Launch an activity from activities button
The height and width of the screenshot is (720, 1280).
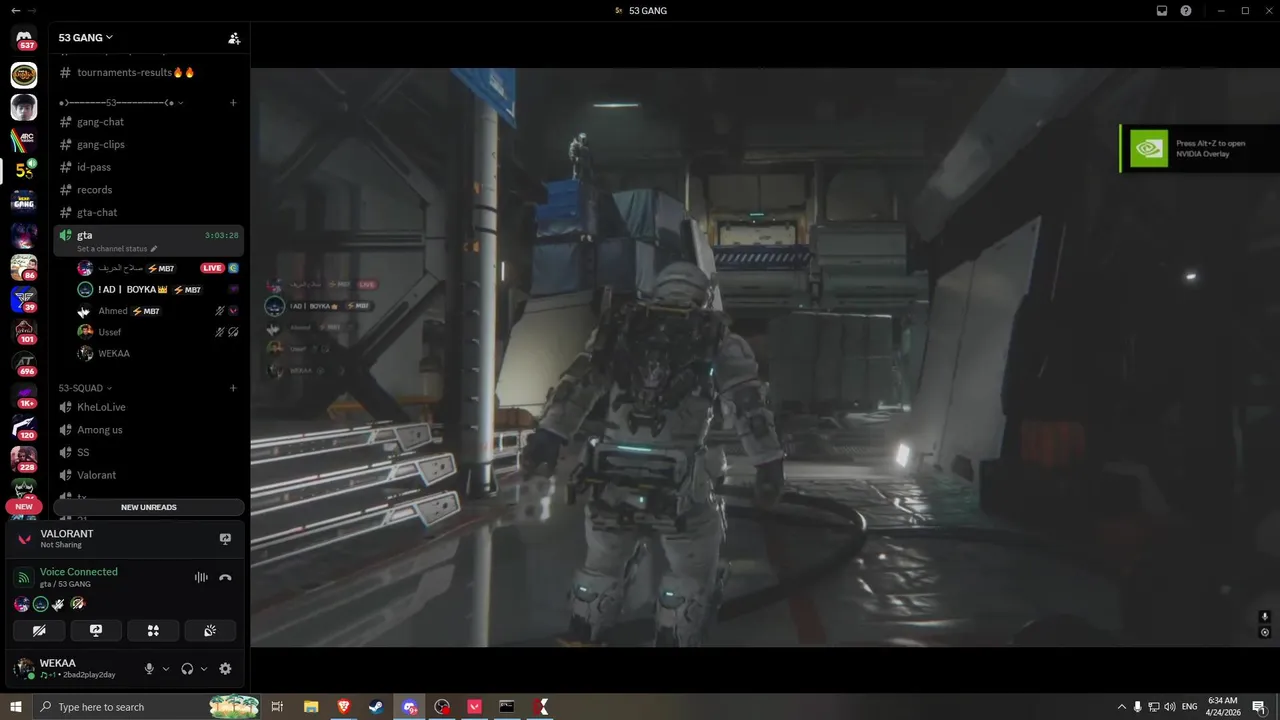point(153,630)
